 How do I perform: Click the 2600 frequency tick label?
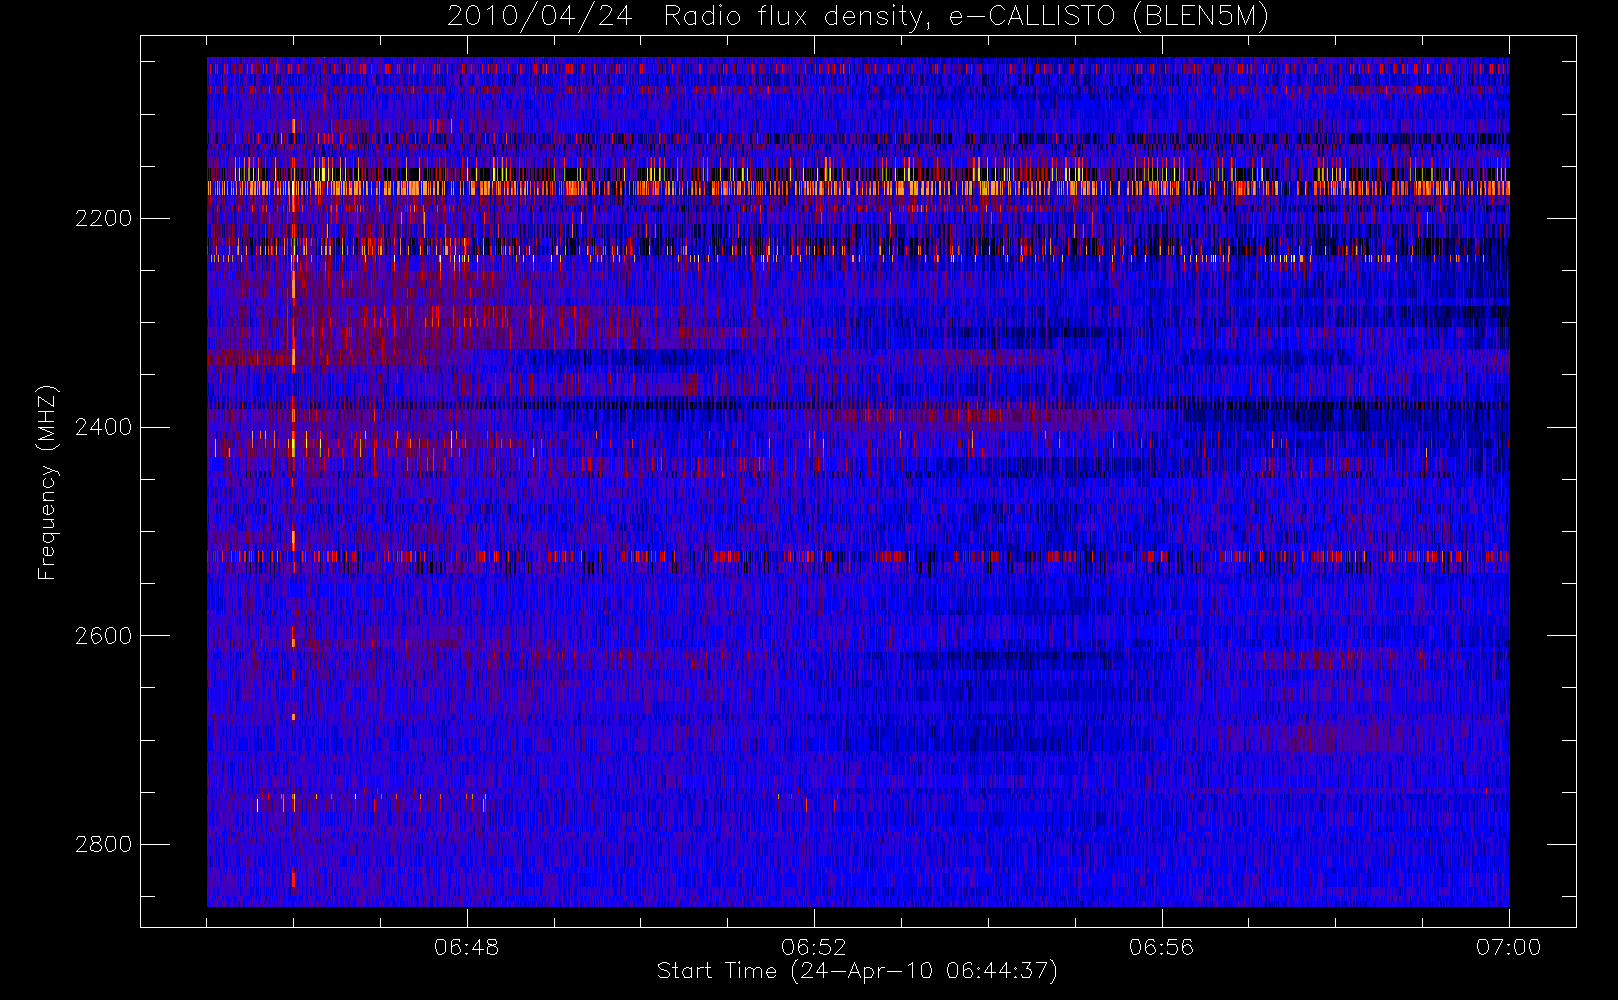103,636
